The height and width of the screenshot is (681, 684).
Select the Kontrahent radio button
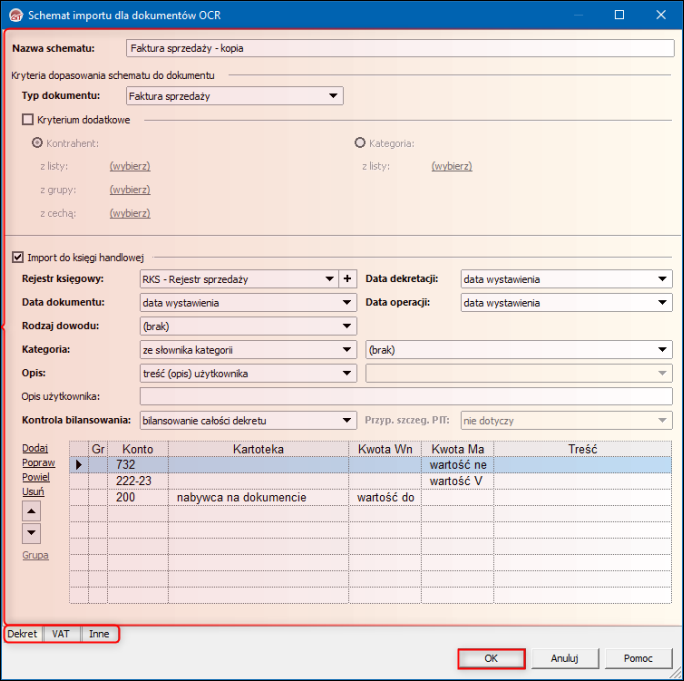[x=38, y=143]
